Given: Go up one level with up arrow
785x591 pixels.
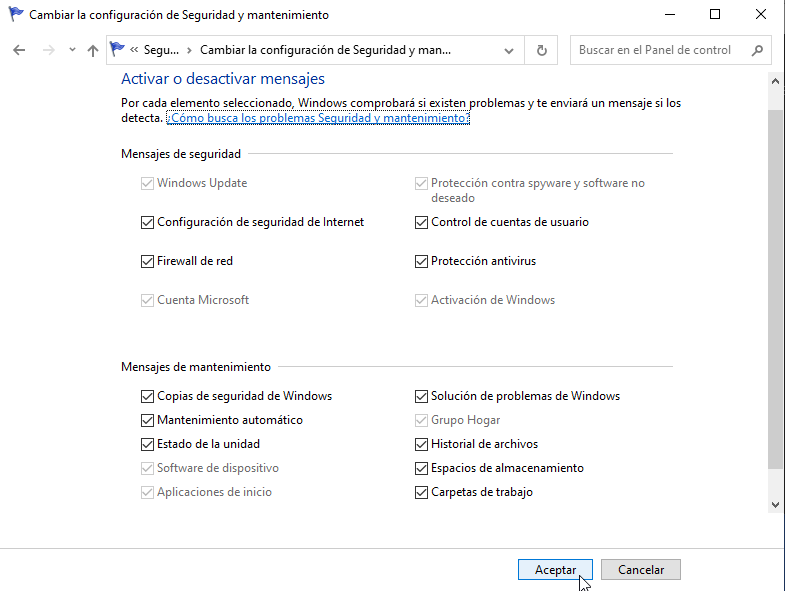Looking at the screenshot, I should pyautogui.click(x=93, y=50).
